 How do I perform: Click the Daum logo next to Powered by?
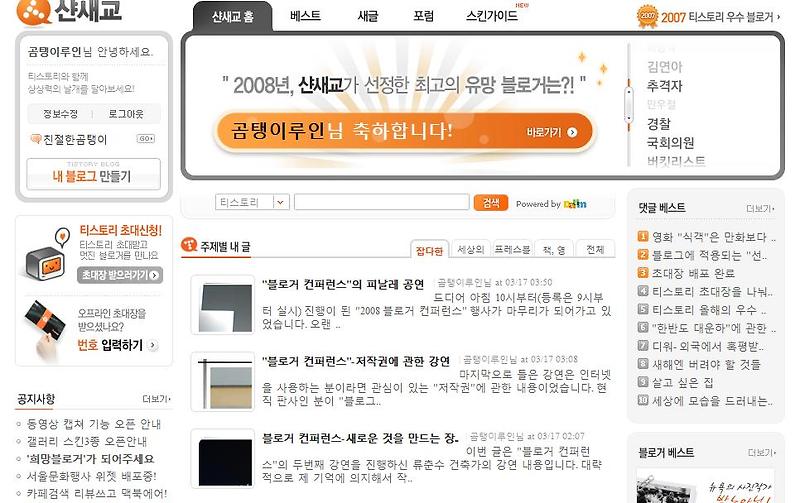point(575,204)
